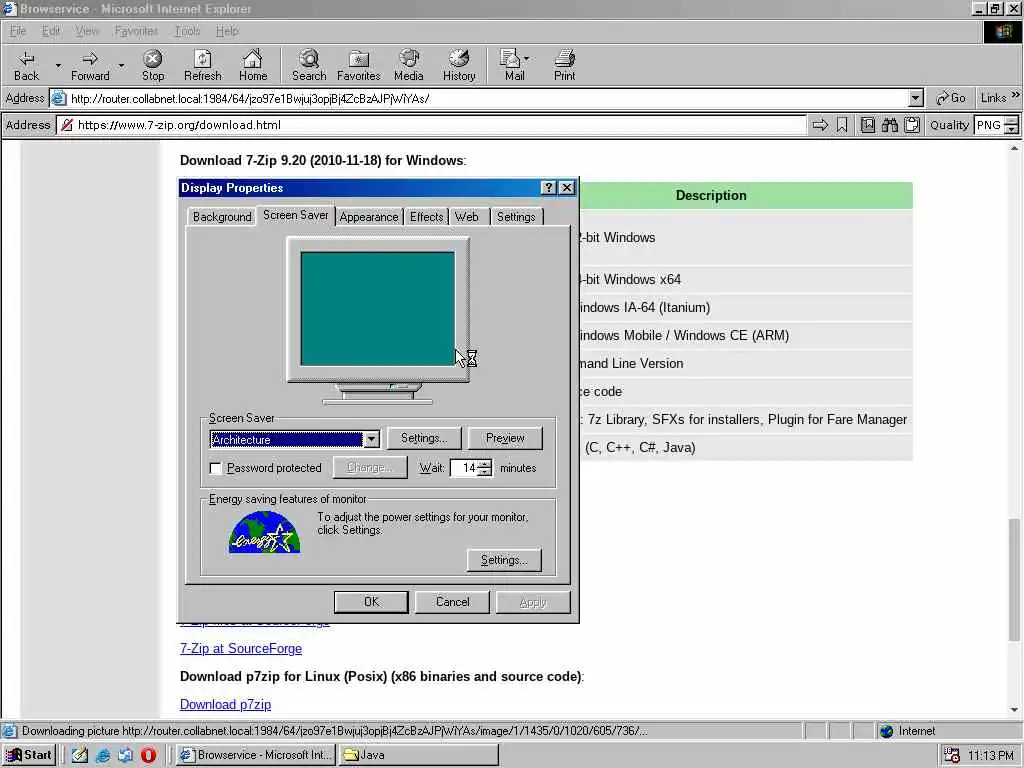Click the task scheduler tray icon
The image size is (1024, 768).
coord(952,756)
